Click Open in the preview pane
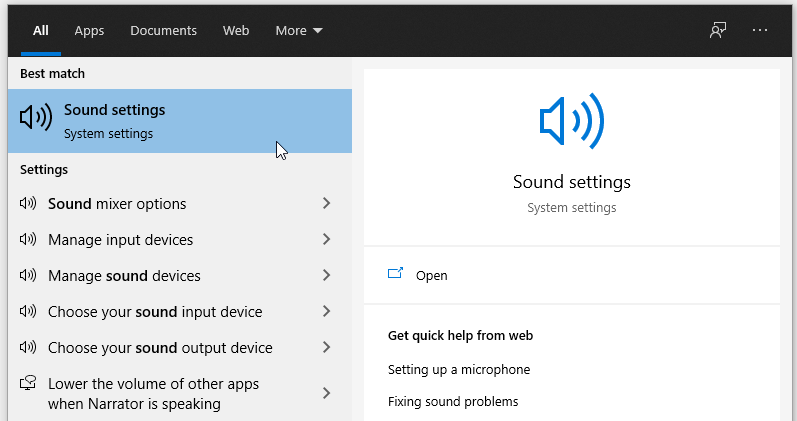The height and width of the screenshot is (421, 797). pyautogui.click(x=432, y=276)
